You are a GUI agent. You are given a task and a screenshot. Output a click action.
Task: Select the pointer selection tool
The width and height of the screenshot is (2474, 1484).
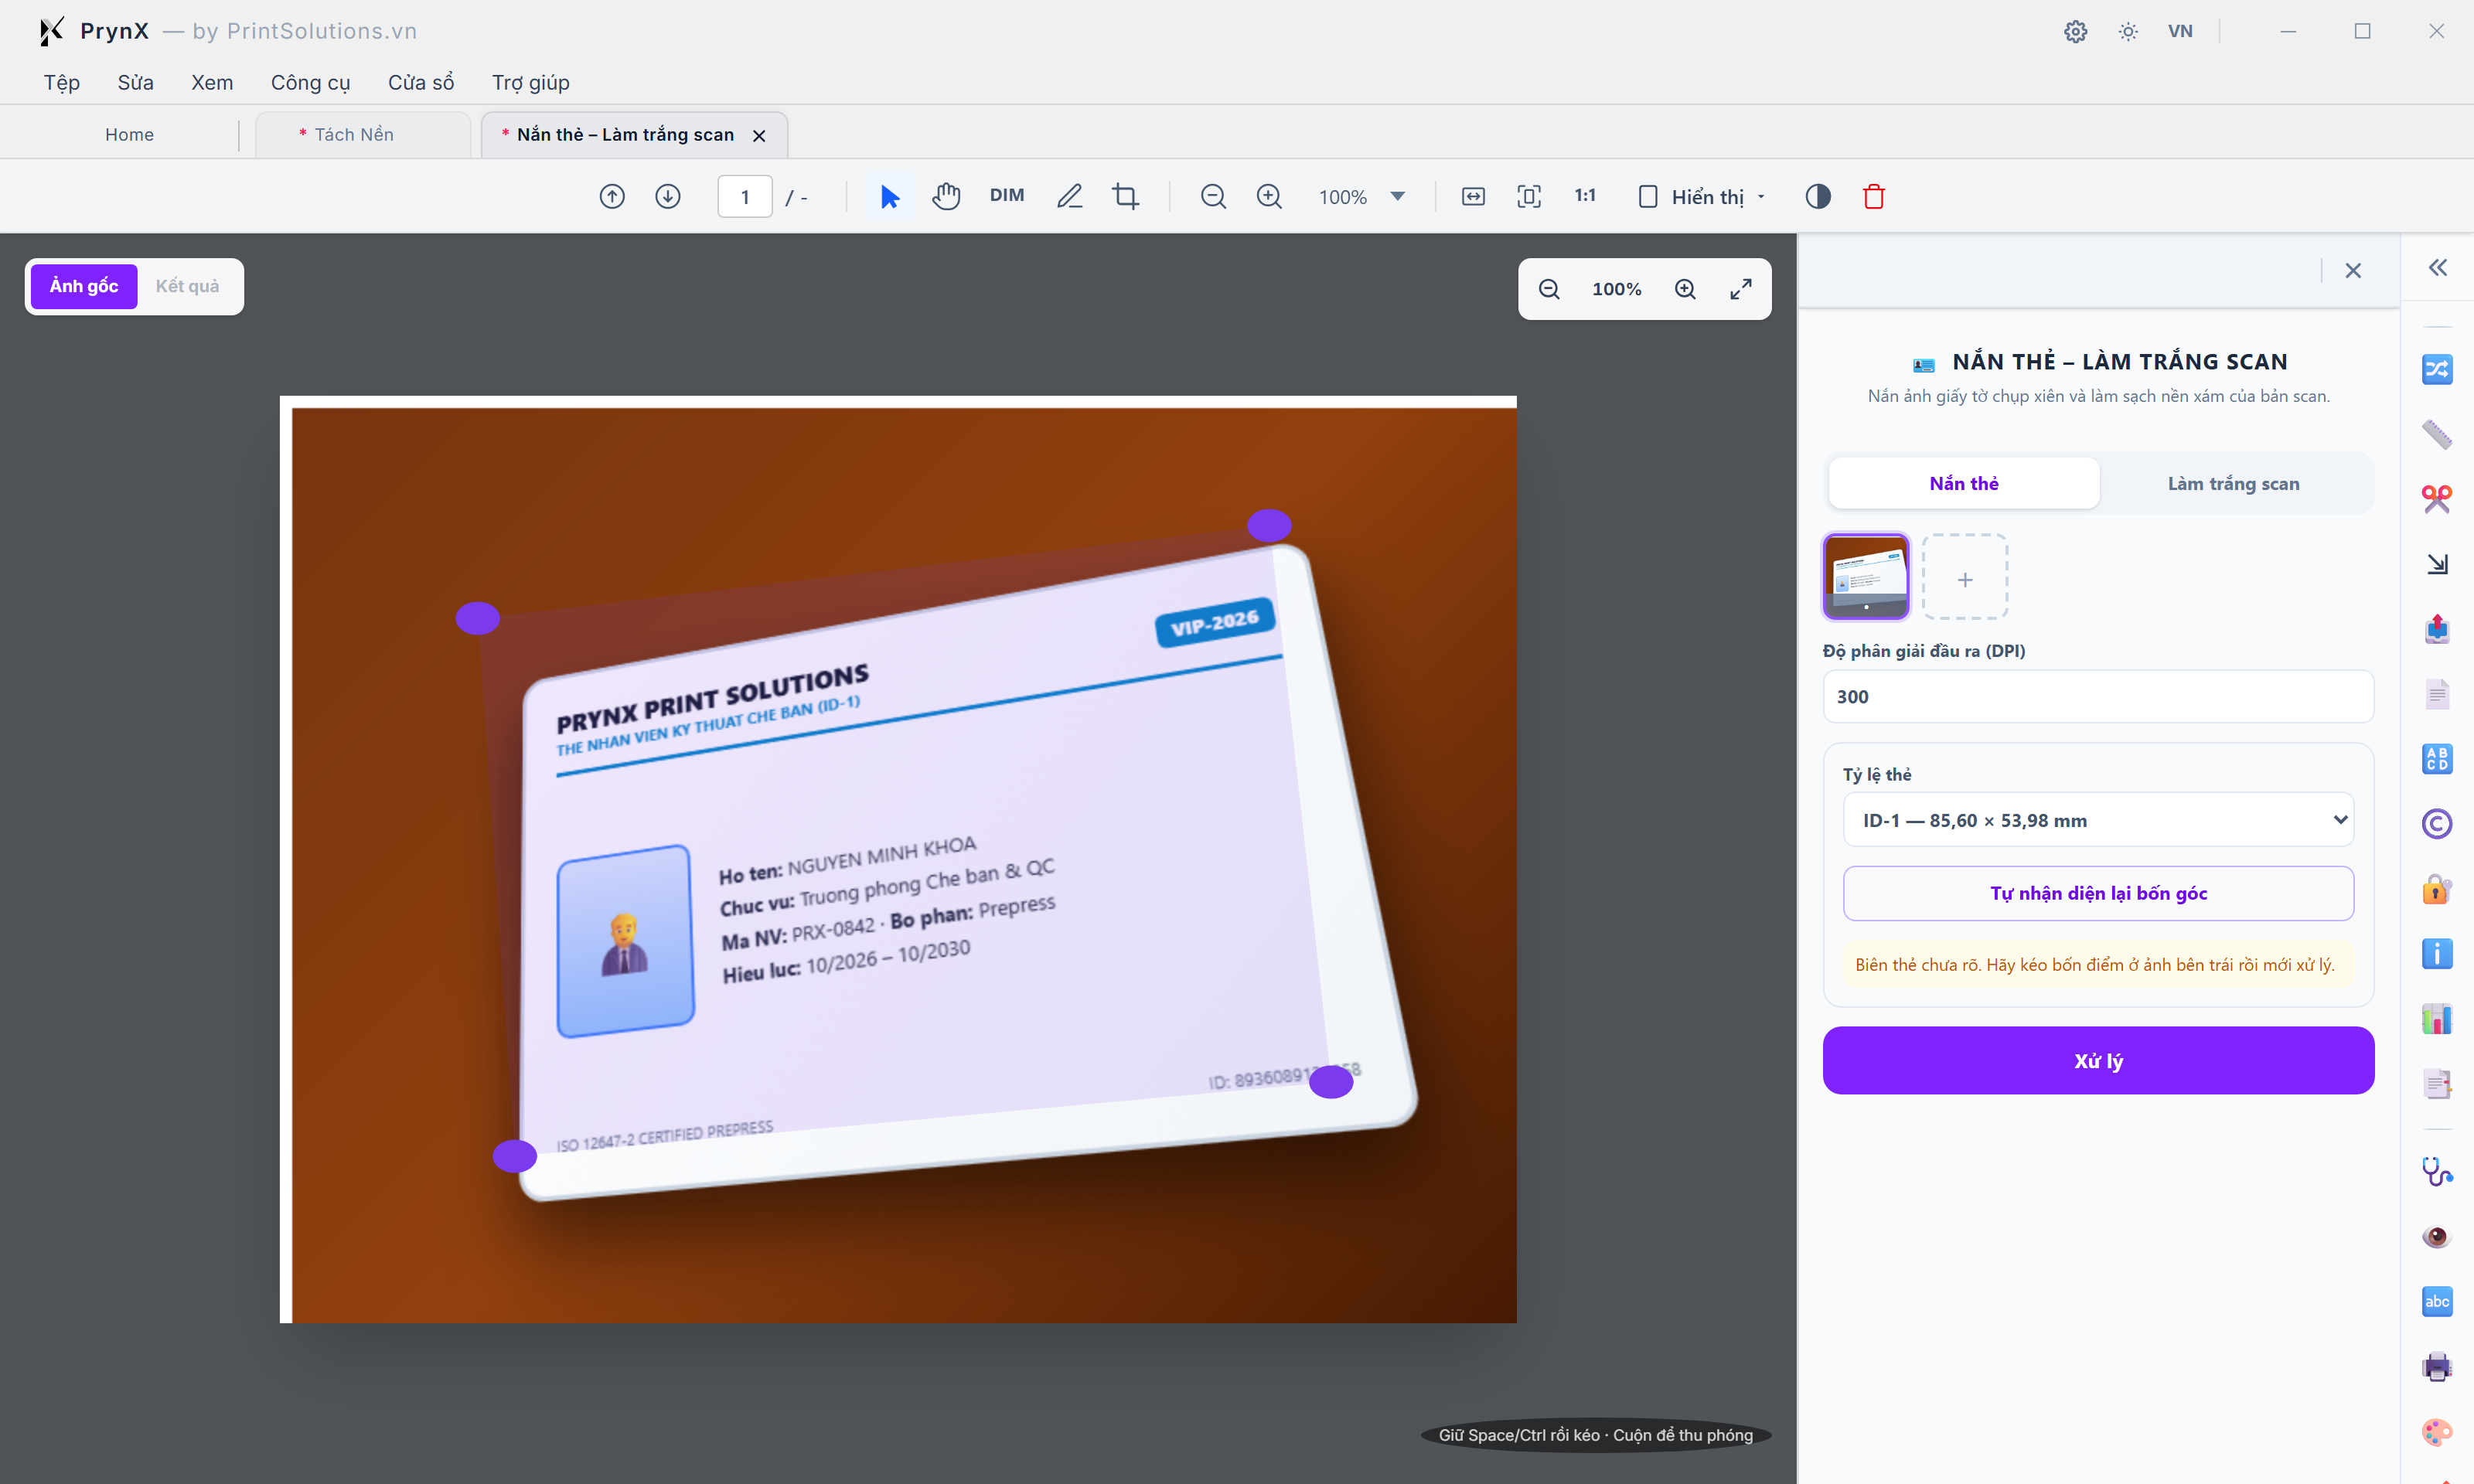[x=889, y=196]
